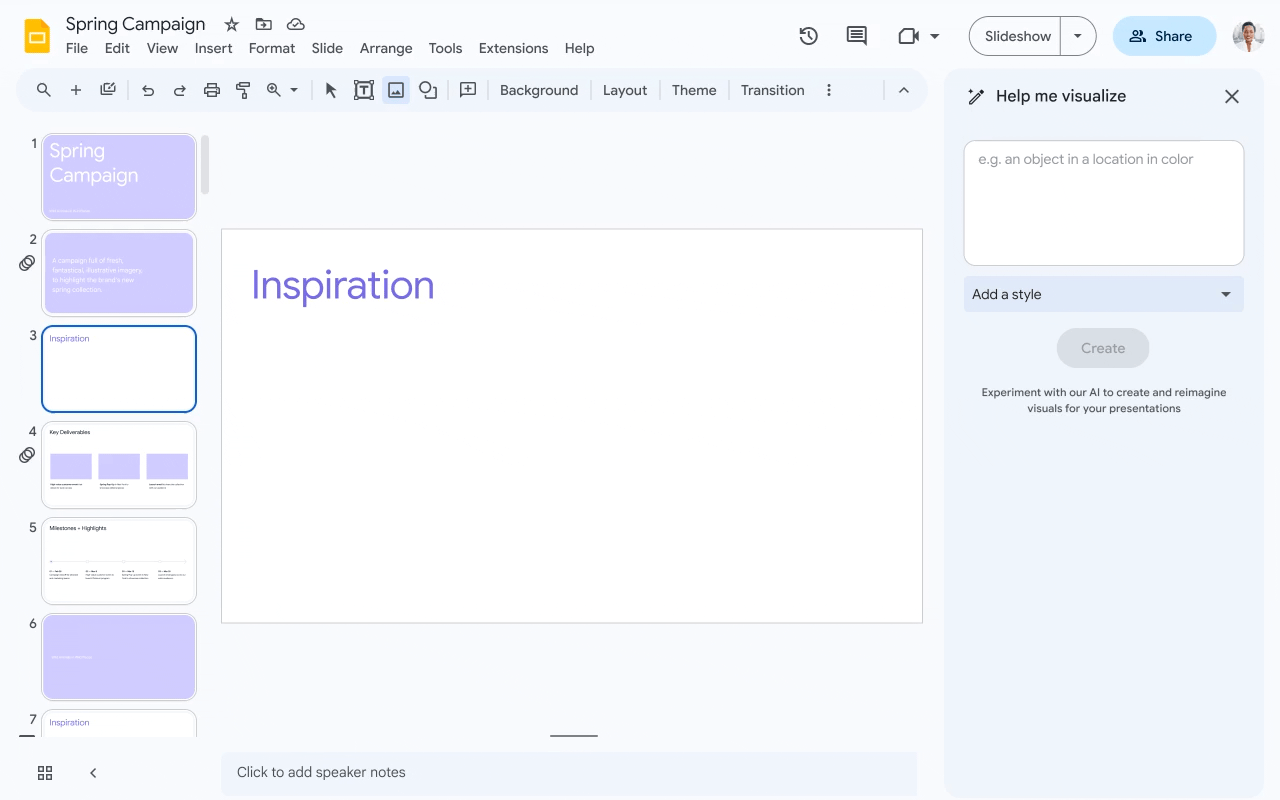
Task: Open the Slideshow options dropdown arrow
Action: pos(1078,35)
